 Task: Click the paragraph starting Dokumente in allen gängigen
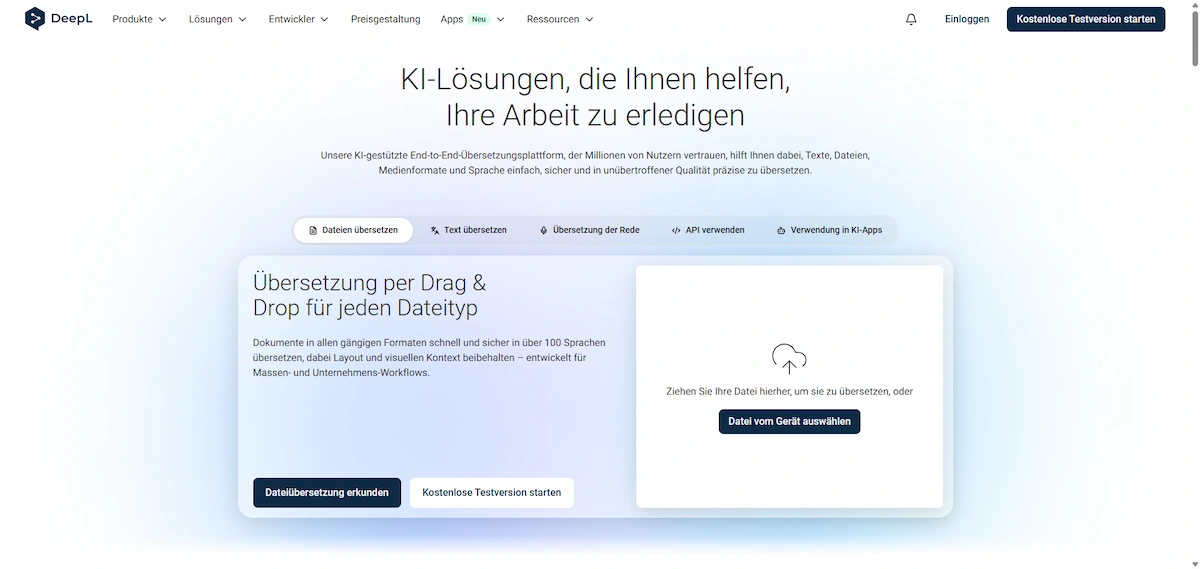pyautogui.click(x=429, y=357)
